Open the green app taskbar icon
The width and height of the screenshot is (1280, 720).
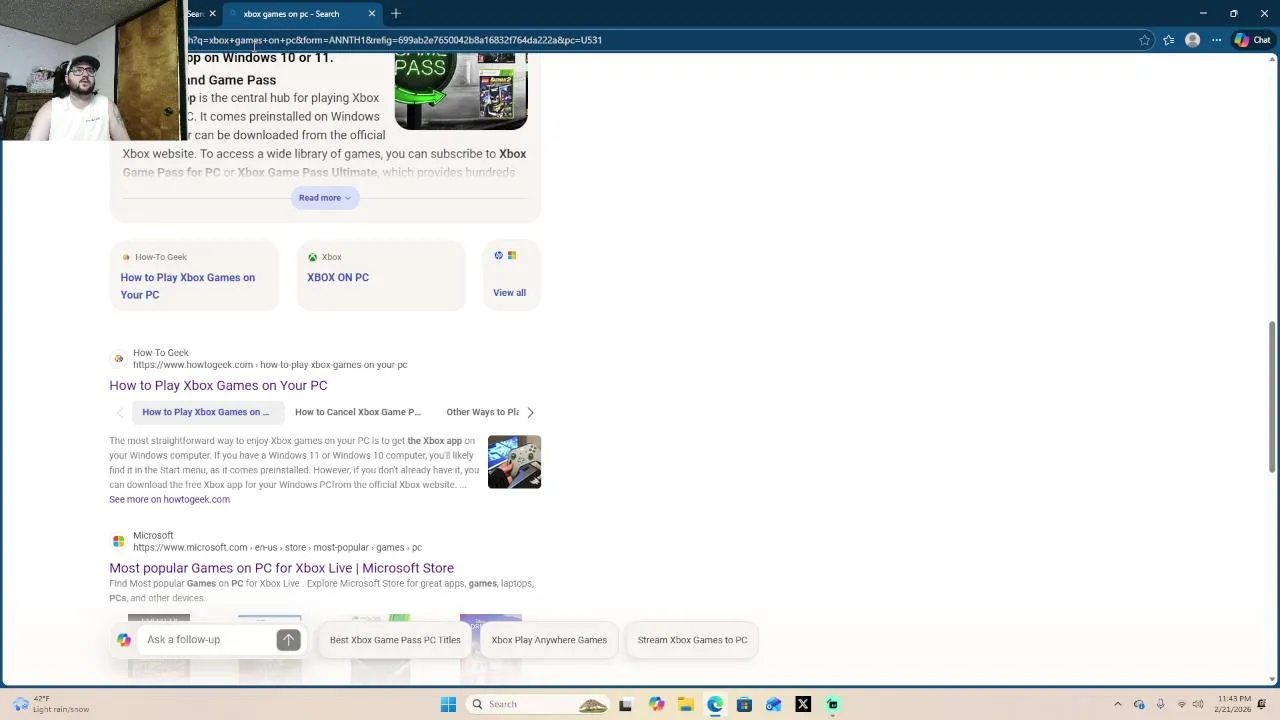pyautogui.click(x=832, y=704)
